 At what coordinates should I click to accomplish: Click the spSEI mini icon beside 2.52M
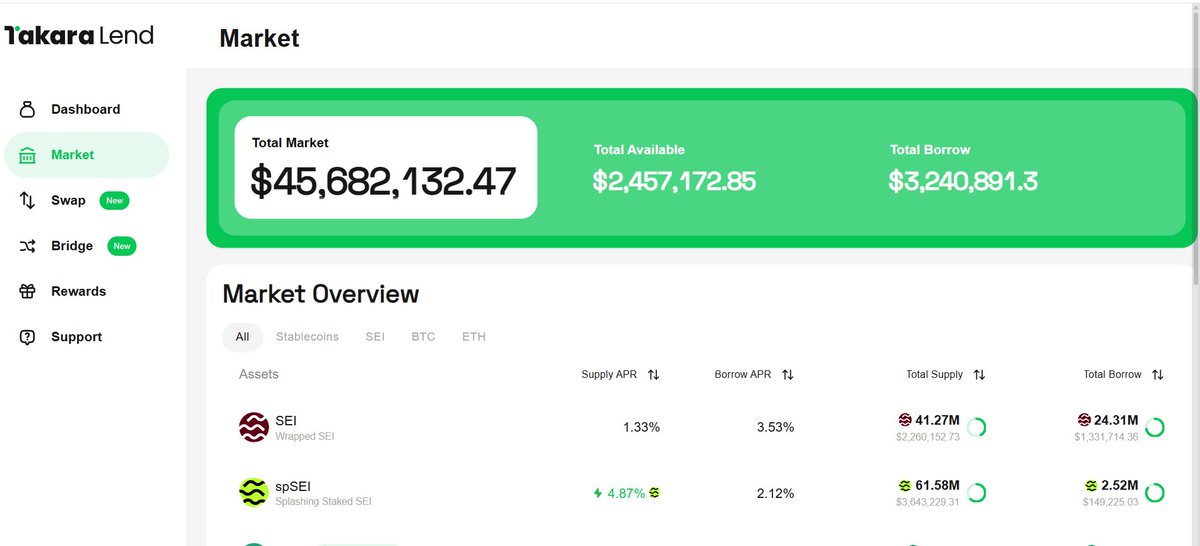1091,485
